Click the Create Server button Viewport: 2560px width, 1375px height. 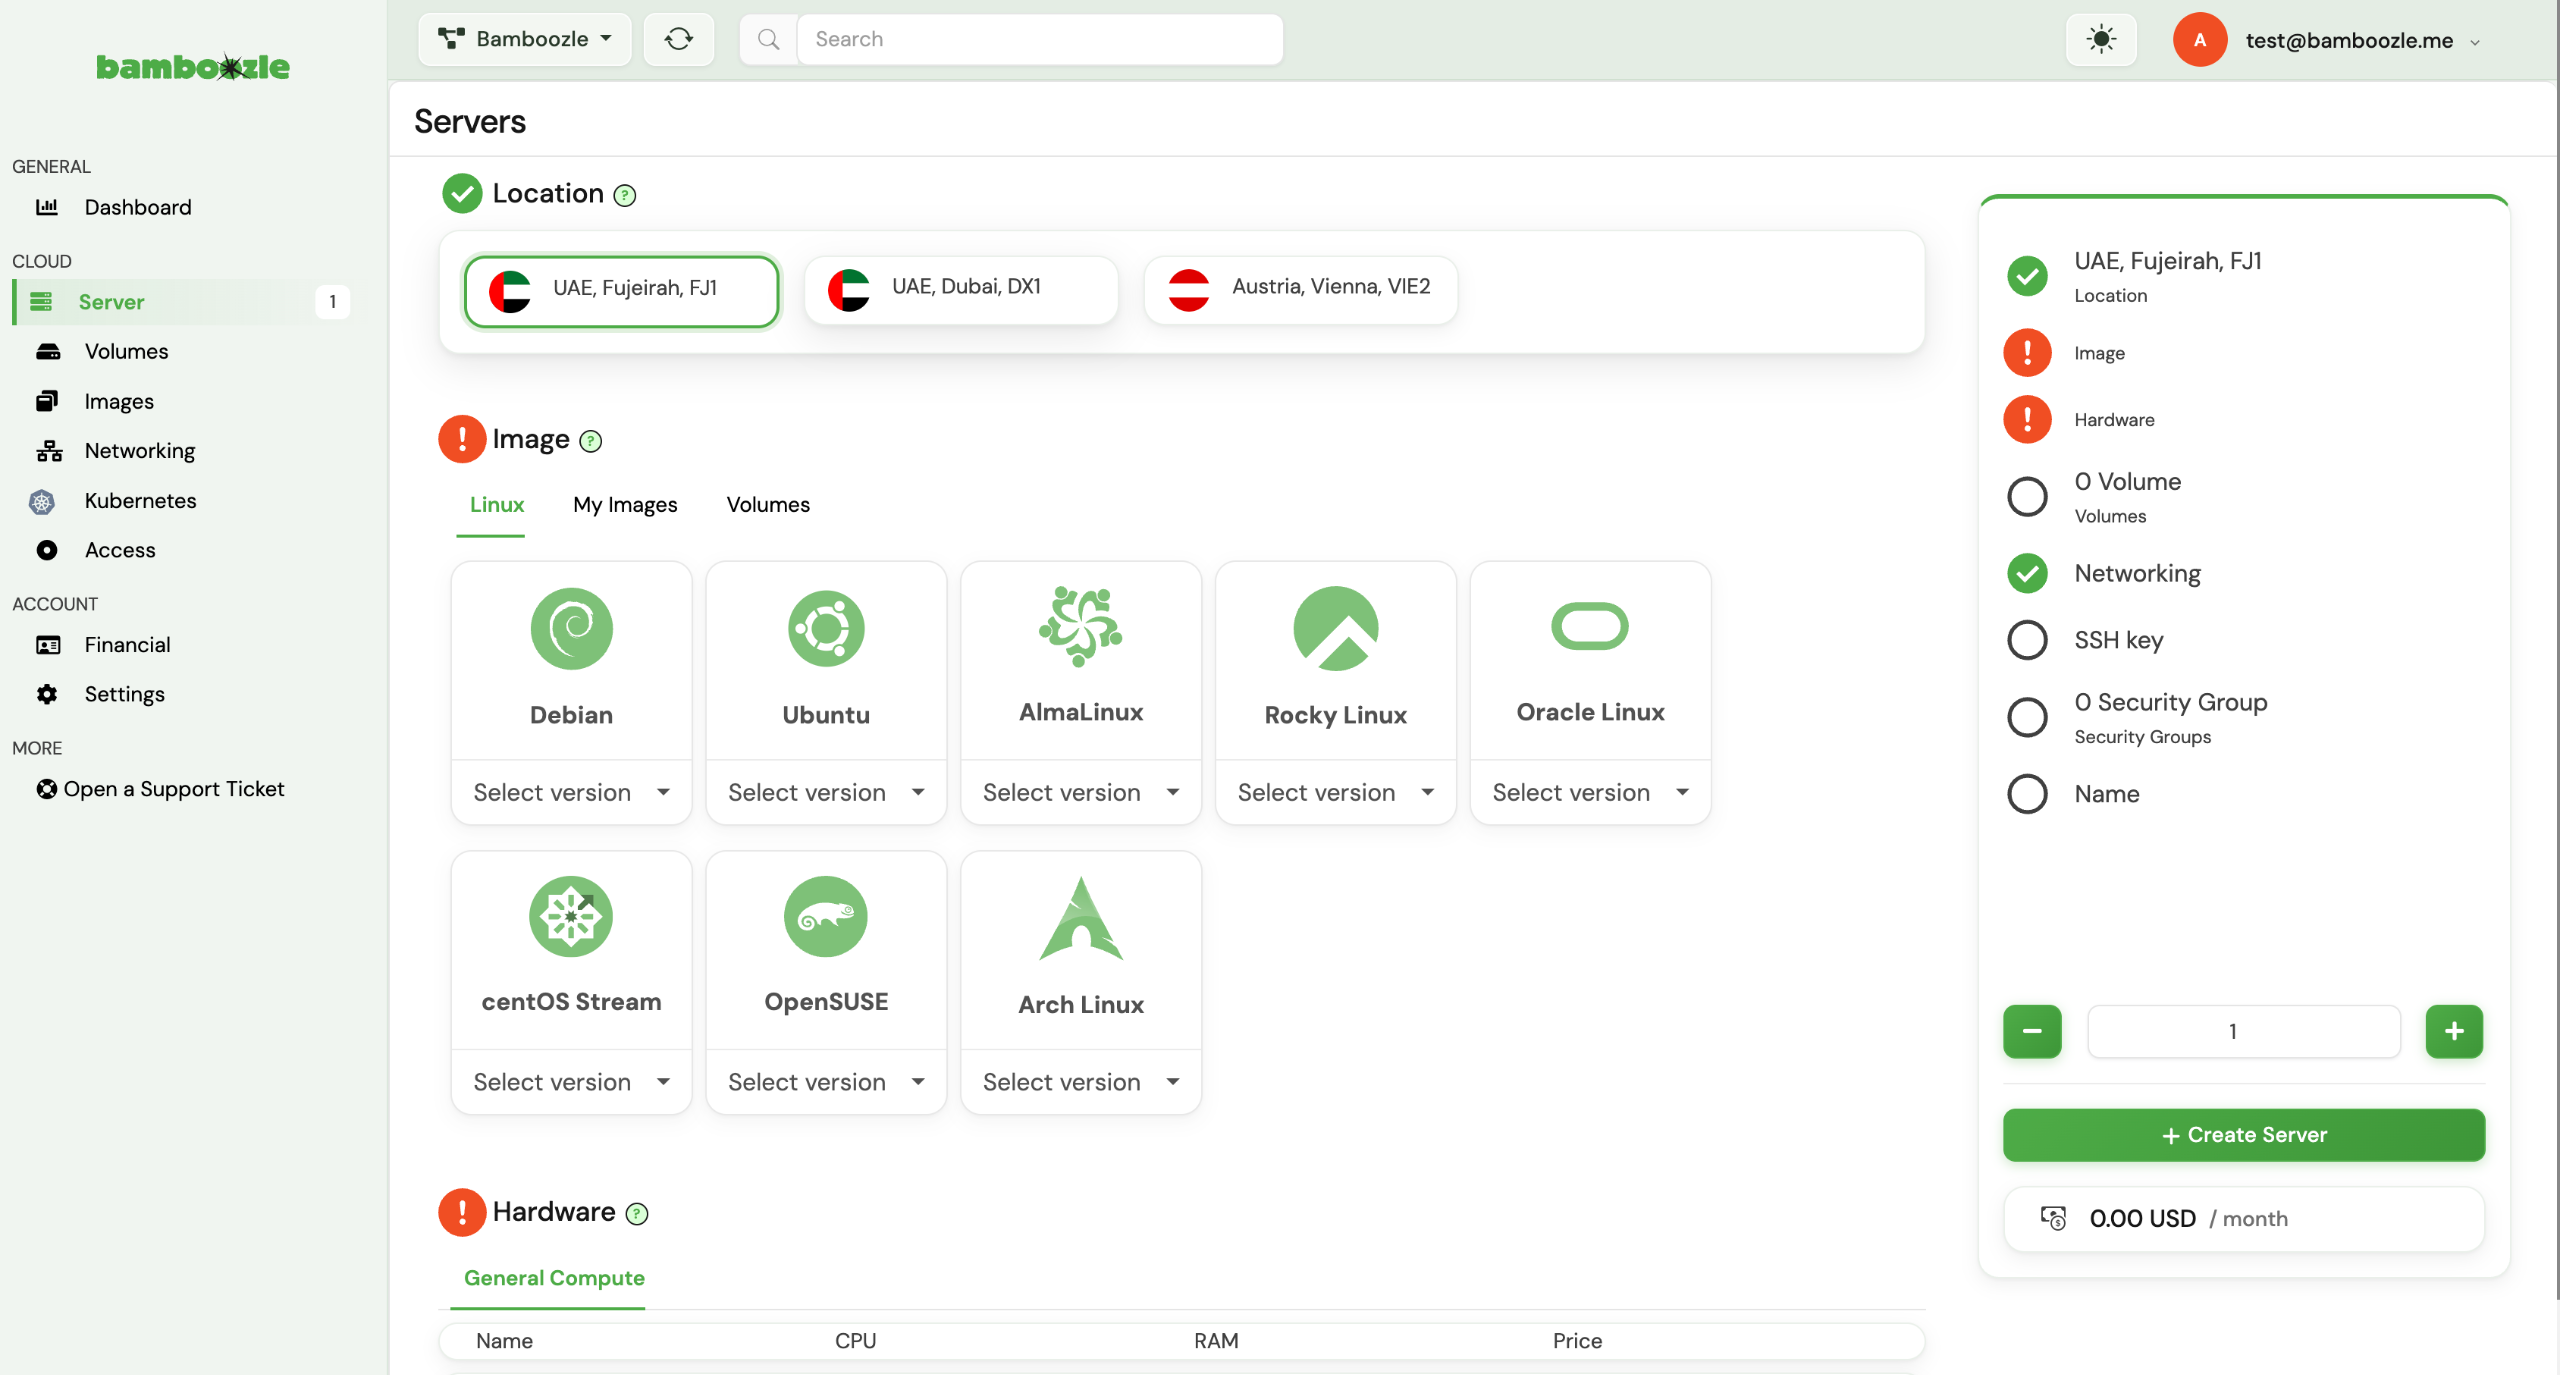2243,1135
